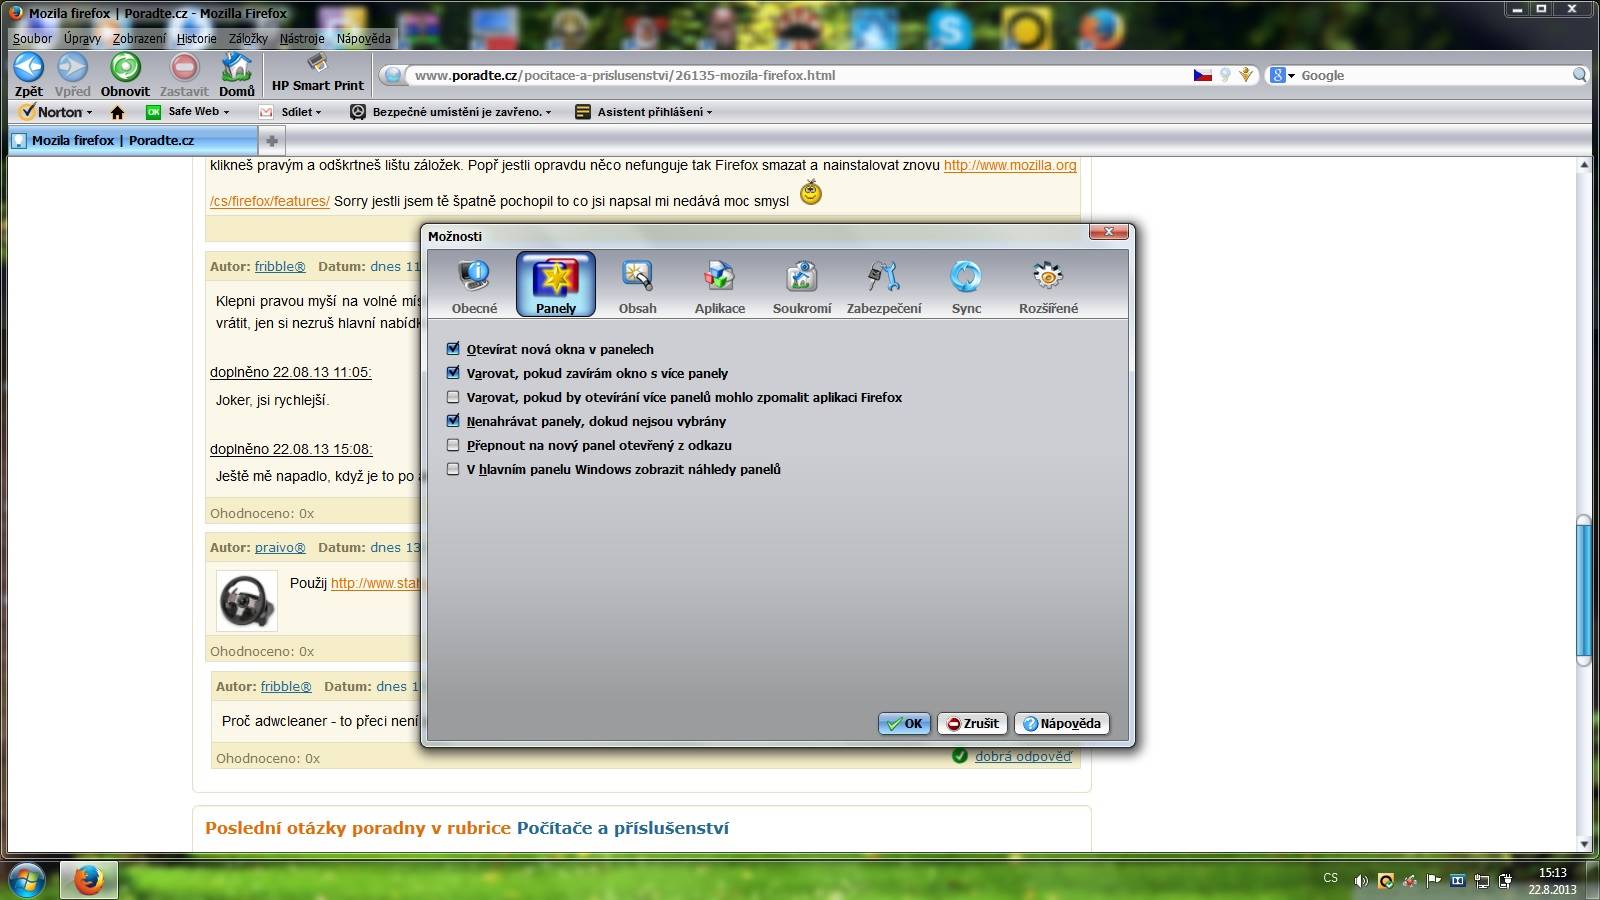Select the Mozila firefox | Poradte.cz tab
1600x900 pixels.
pyautogui.click(x=132, y=141)
